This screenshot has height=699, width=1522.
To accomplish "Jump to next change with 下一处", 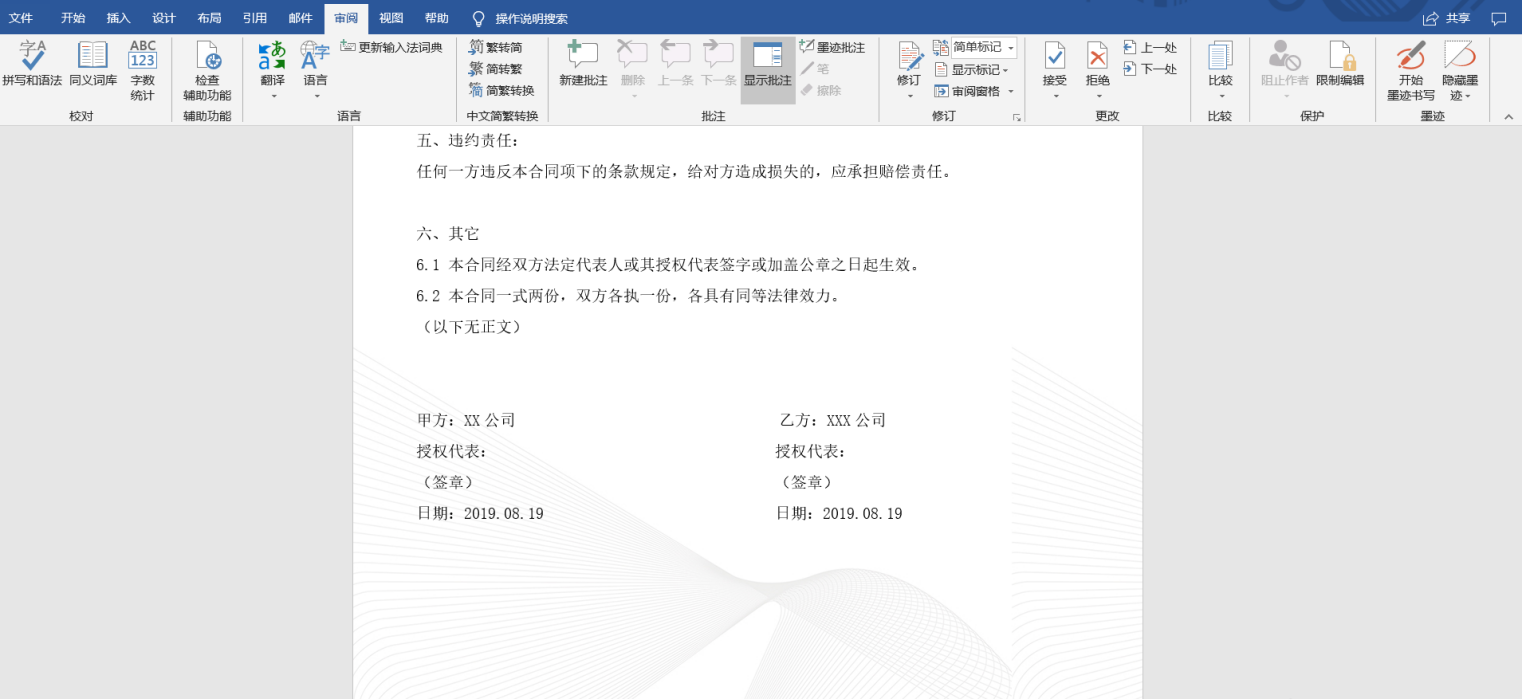I will pos(1150,69).
